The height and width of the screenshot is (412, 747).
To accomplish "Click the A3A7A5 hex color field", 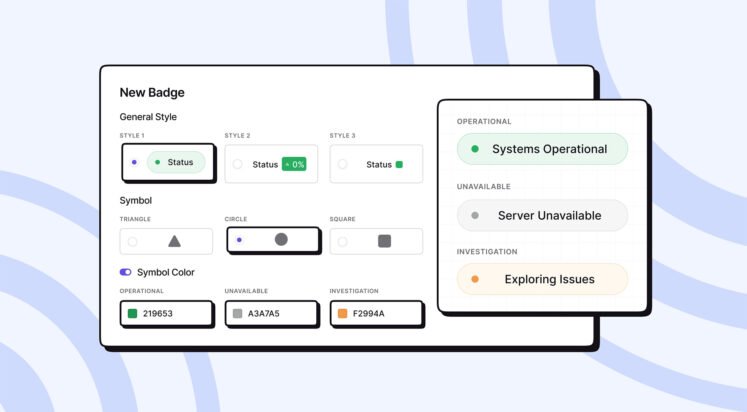I will tap(271, 313).
